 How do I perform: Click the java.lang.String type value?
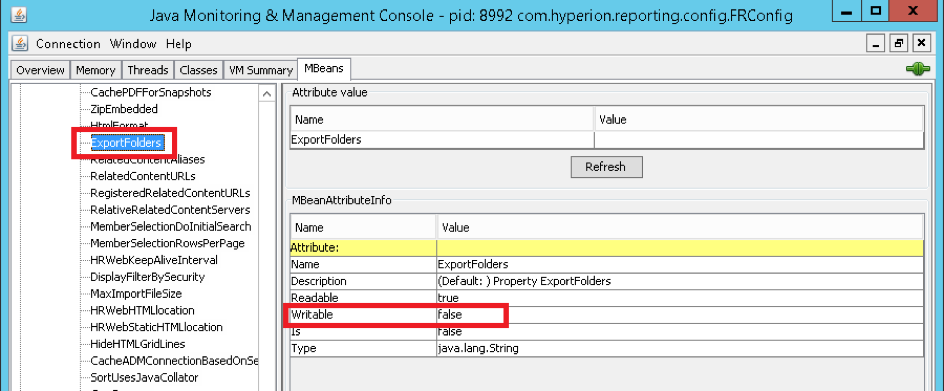point(478,349)
